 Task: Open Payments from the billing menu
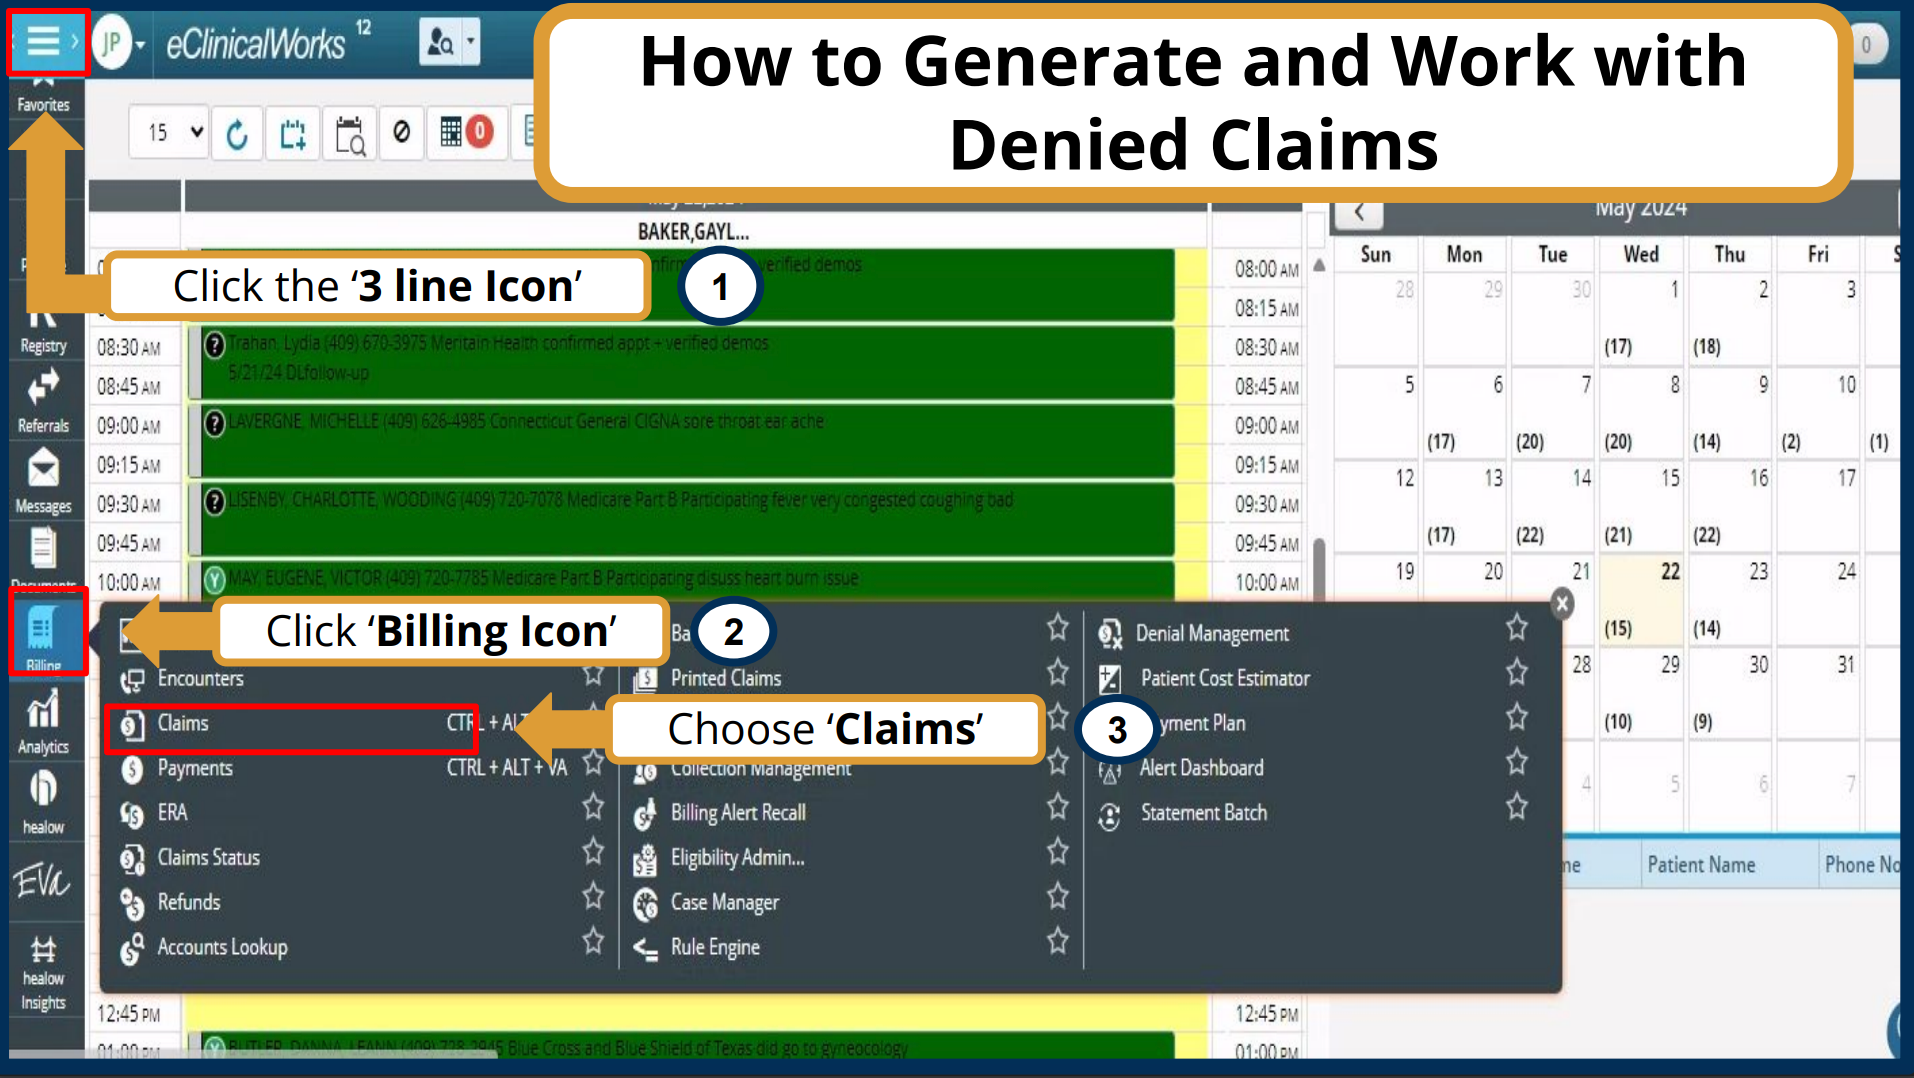(x=194, y=768)
